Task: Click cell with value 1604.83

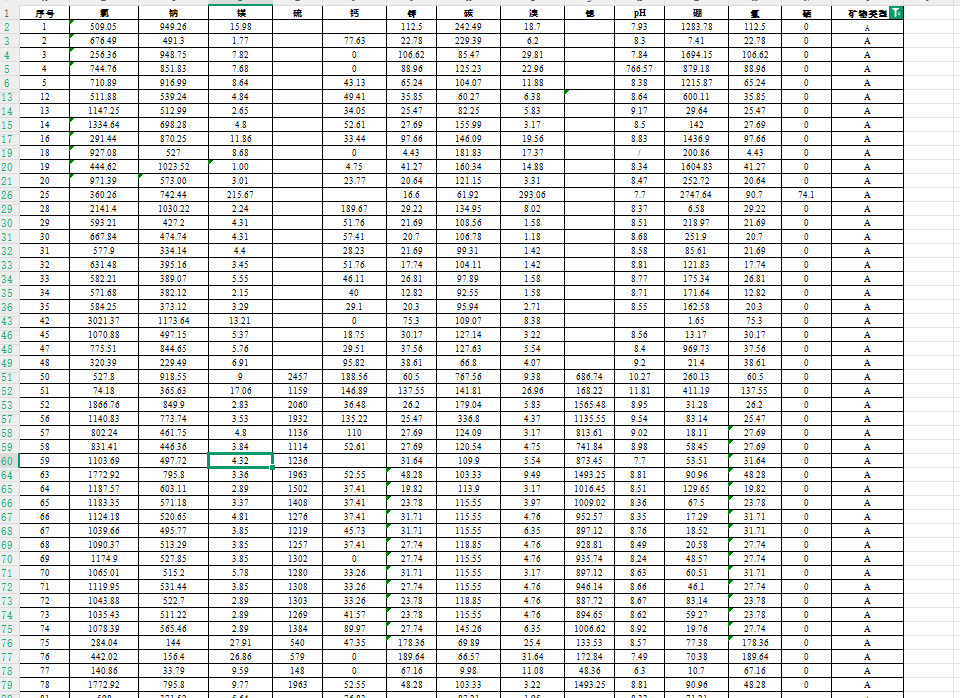Action: [696, 167]
